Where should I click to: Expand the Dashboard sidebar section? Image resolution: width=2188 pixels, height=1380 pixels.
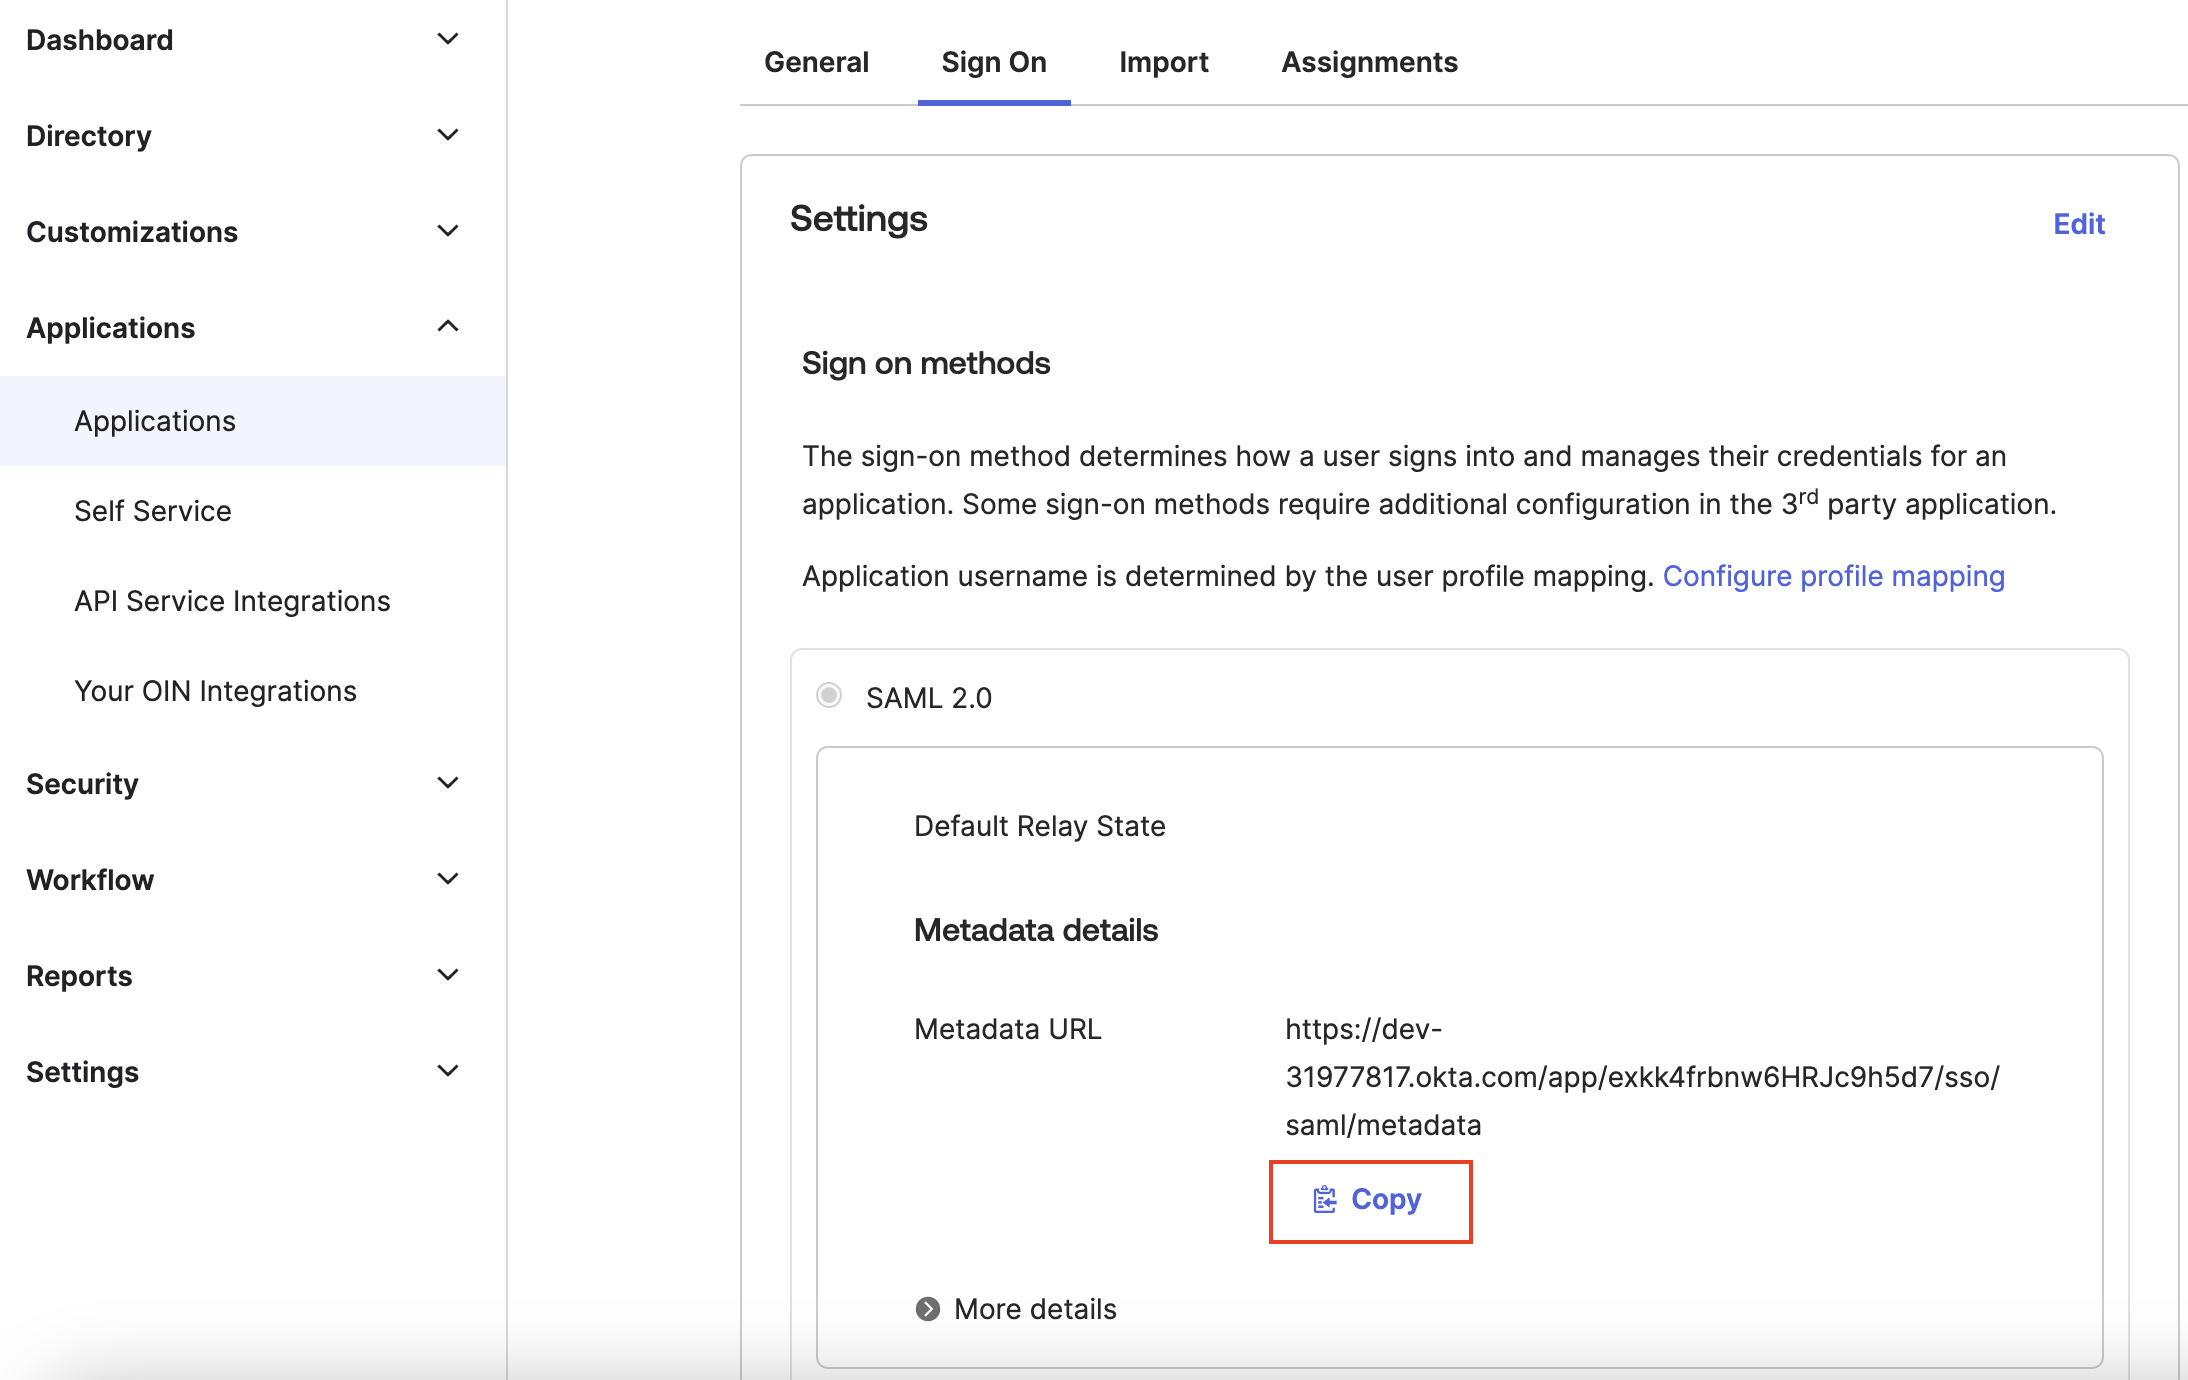click(448, 39)
